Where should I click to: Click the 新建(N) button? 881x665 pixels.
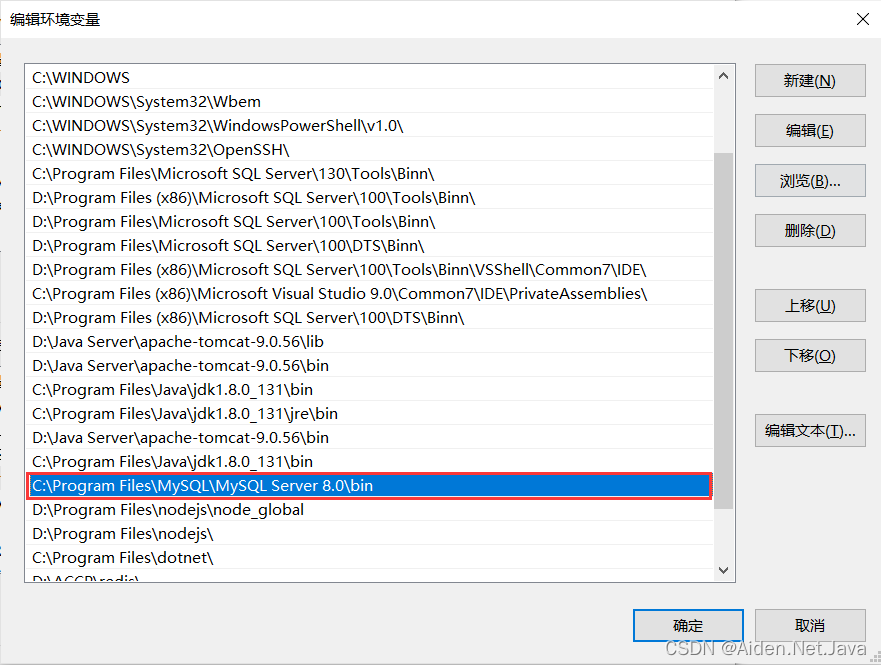click(x=810, y=81)
